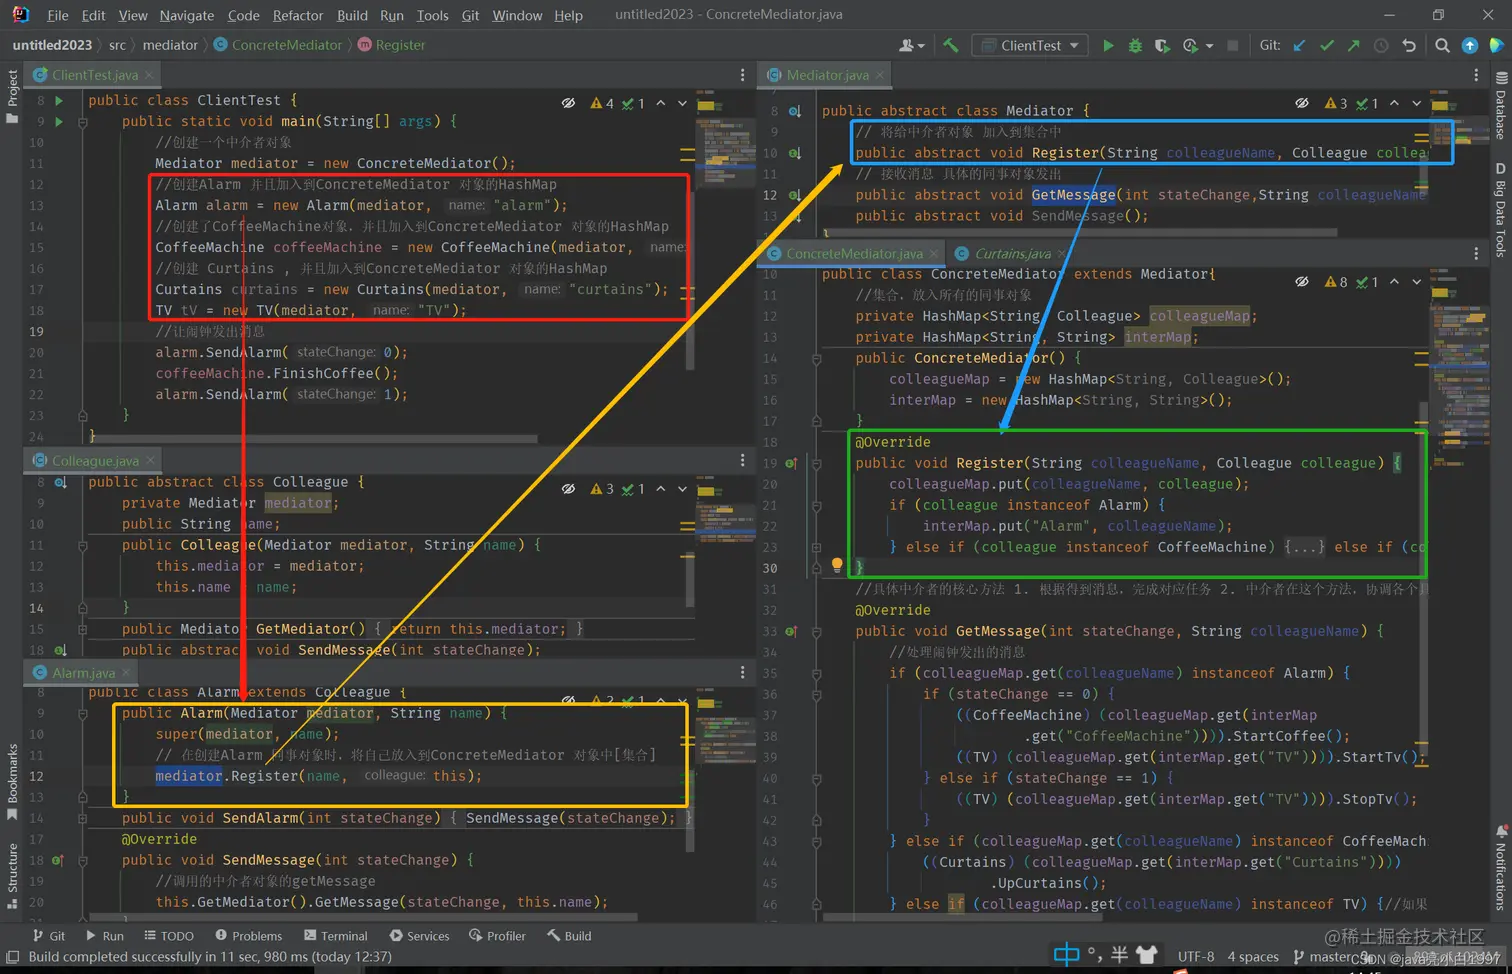The height and width of the screenshot is (974, 1512).
Task: Open the Refactor menu
Action: point(298,15)
